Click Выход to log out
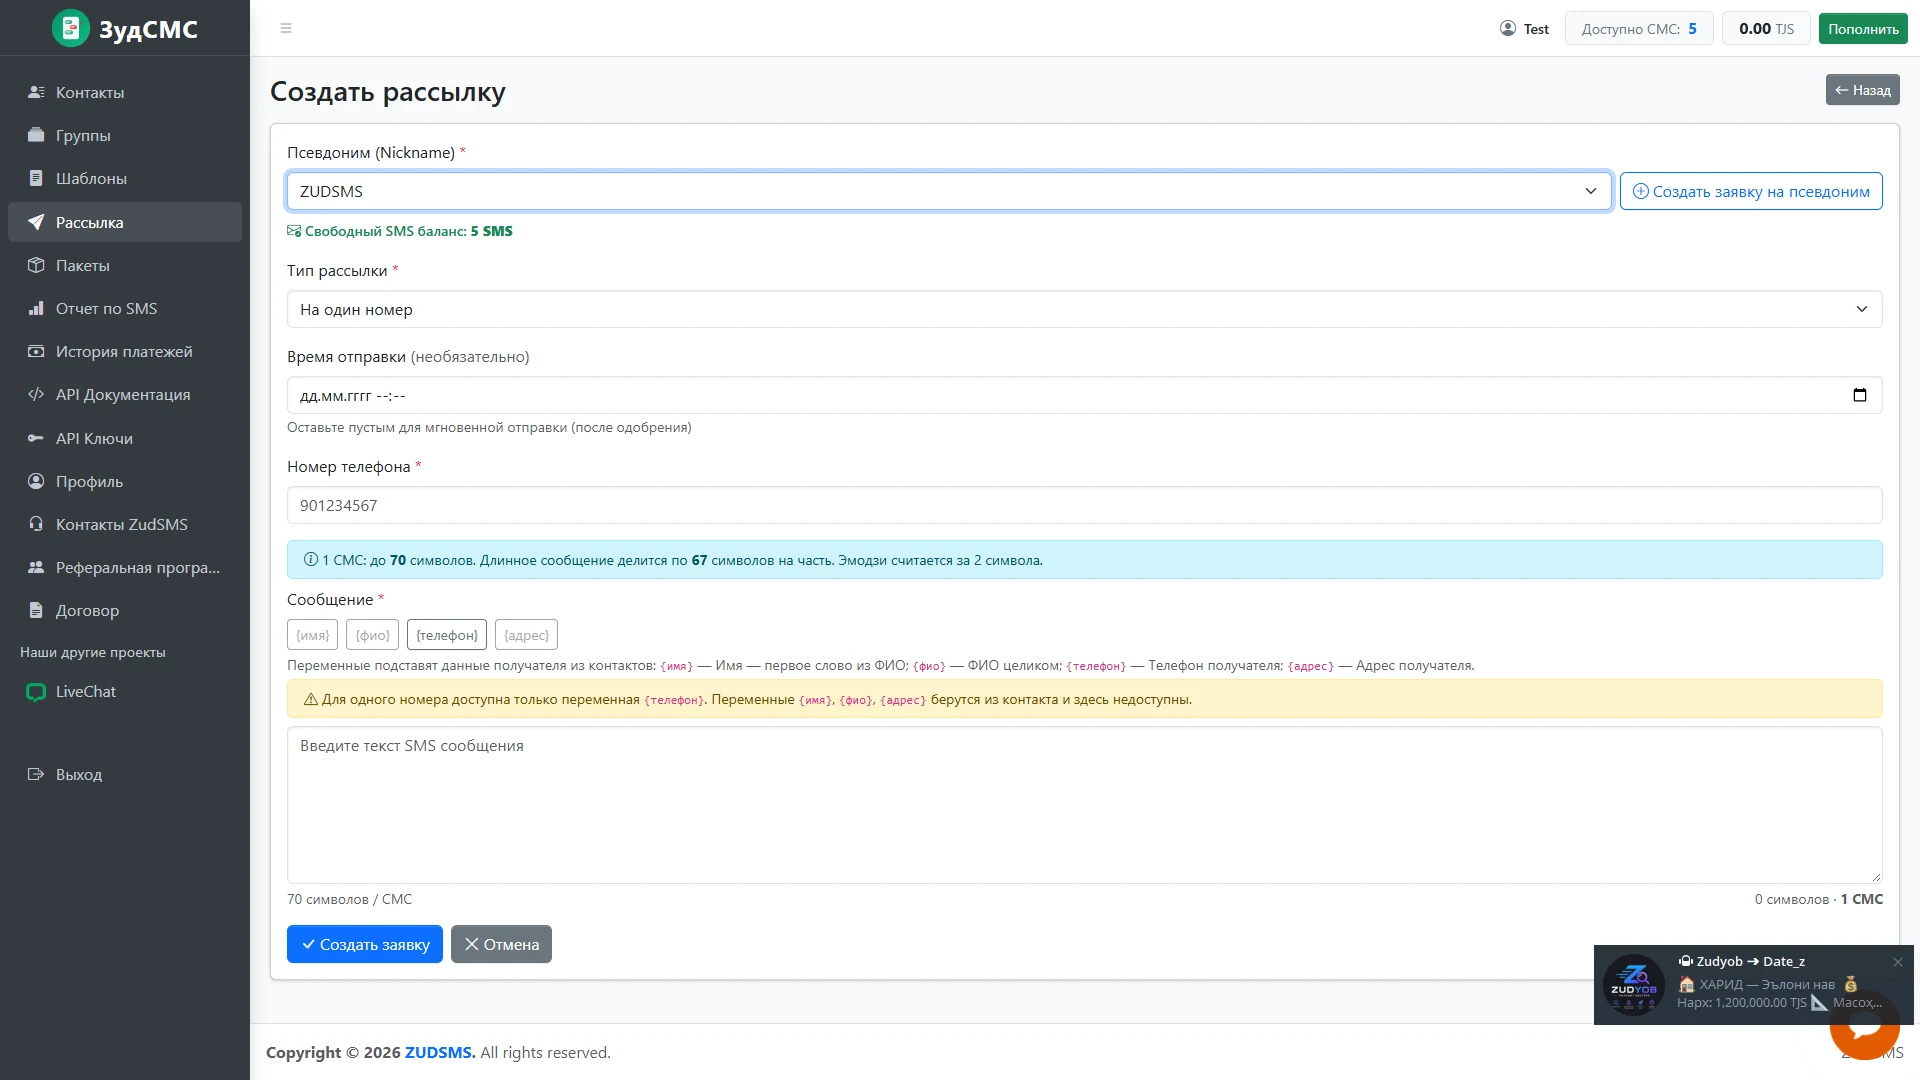Viewport: 1920px width, 1080px height. point(125,774)
